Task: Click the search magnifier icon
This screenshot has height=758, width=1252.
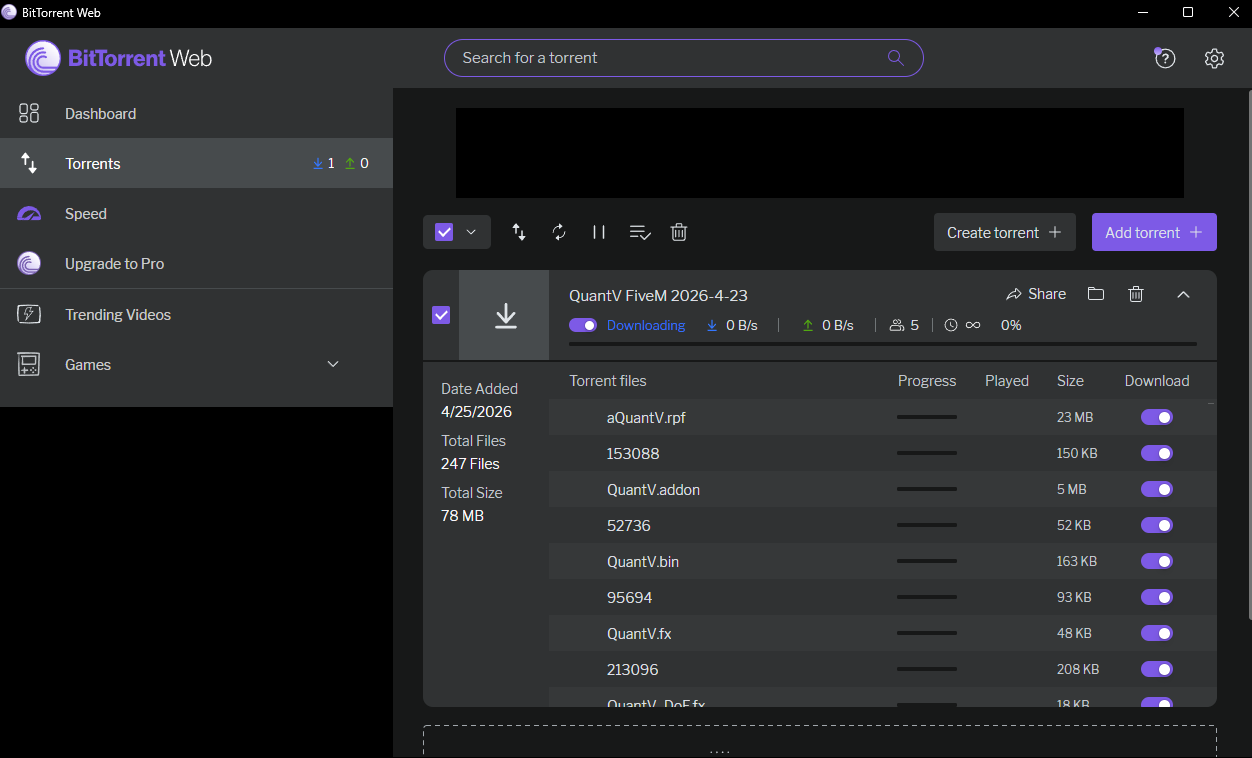Action: [x=896, y=58]
